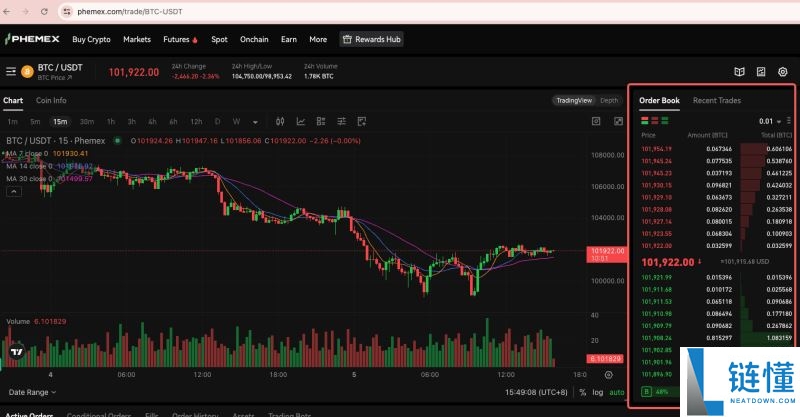Toggle percent scale on chart axis
Image resolution: width=800 pixels, height=417 pixels.
pos(582,392)
